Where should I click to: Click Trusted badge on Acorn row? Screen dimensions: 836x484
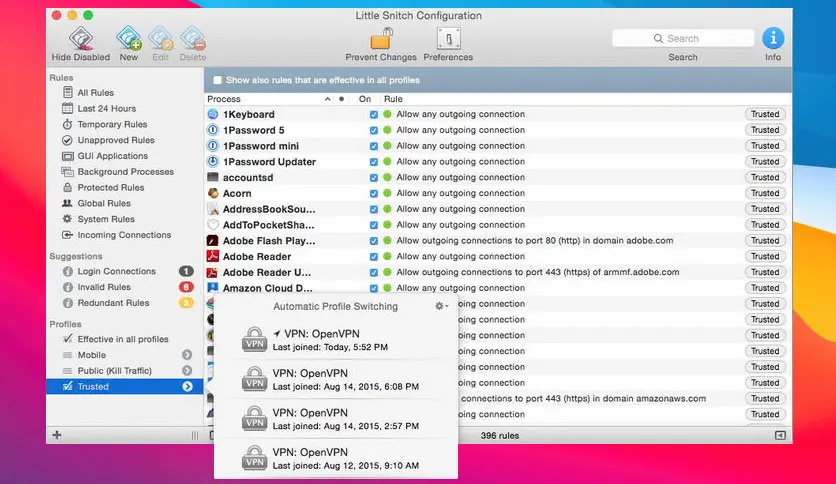click(765, 193)
